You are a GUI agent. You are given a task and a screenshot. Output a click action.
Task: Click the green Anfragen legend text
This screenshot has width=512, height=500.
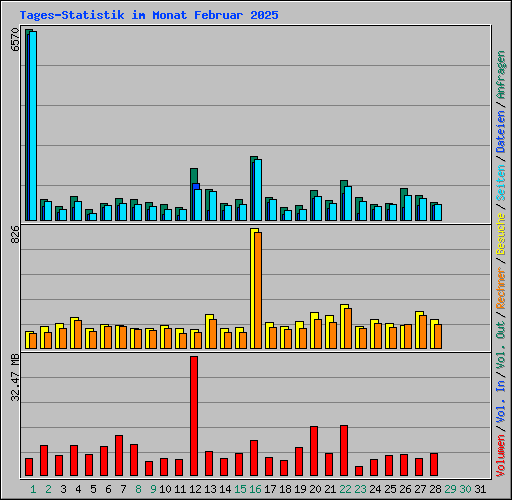pos(501,75)
